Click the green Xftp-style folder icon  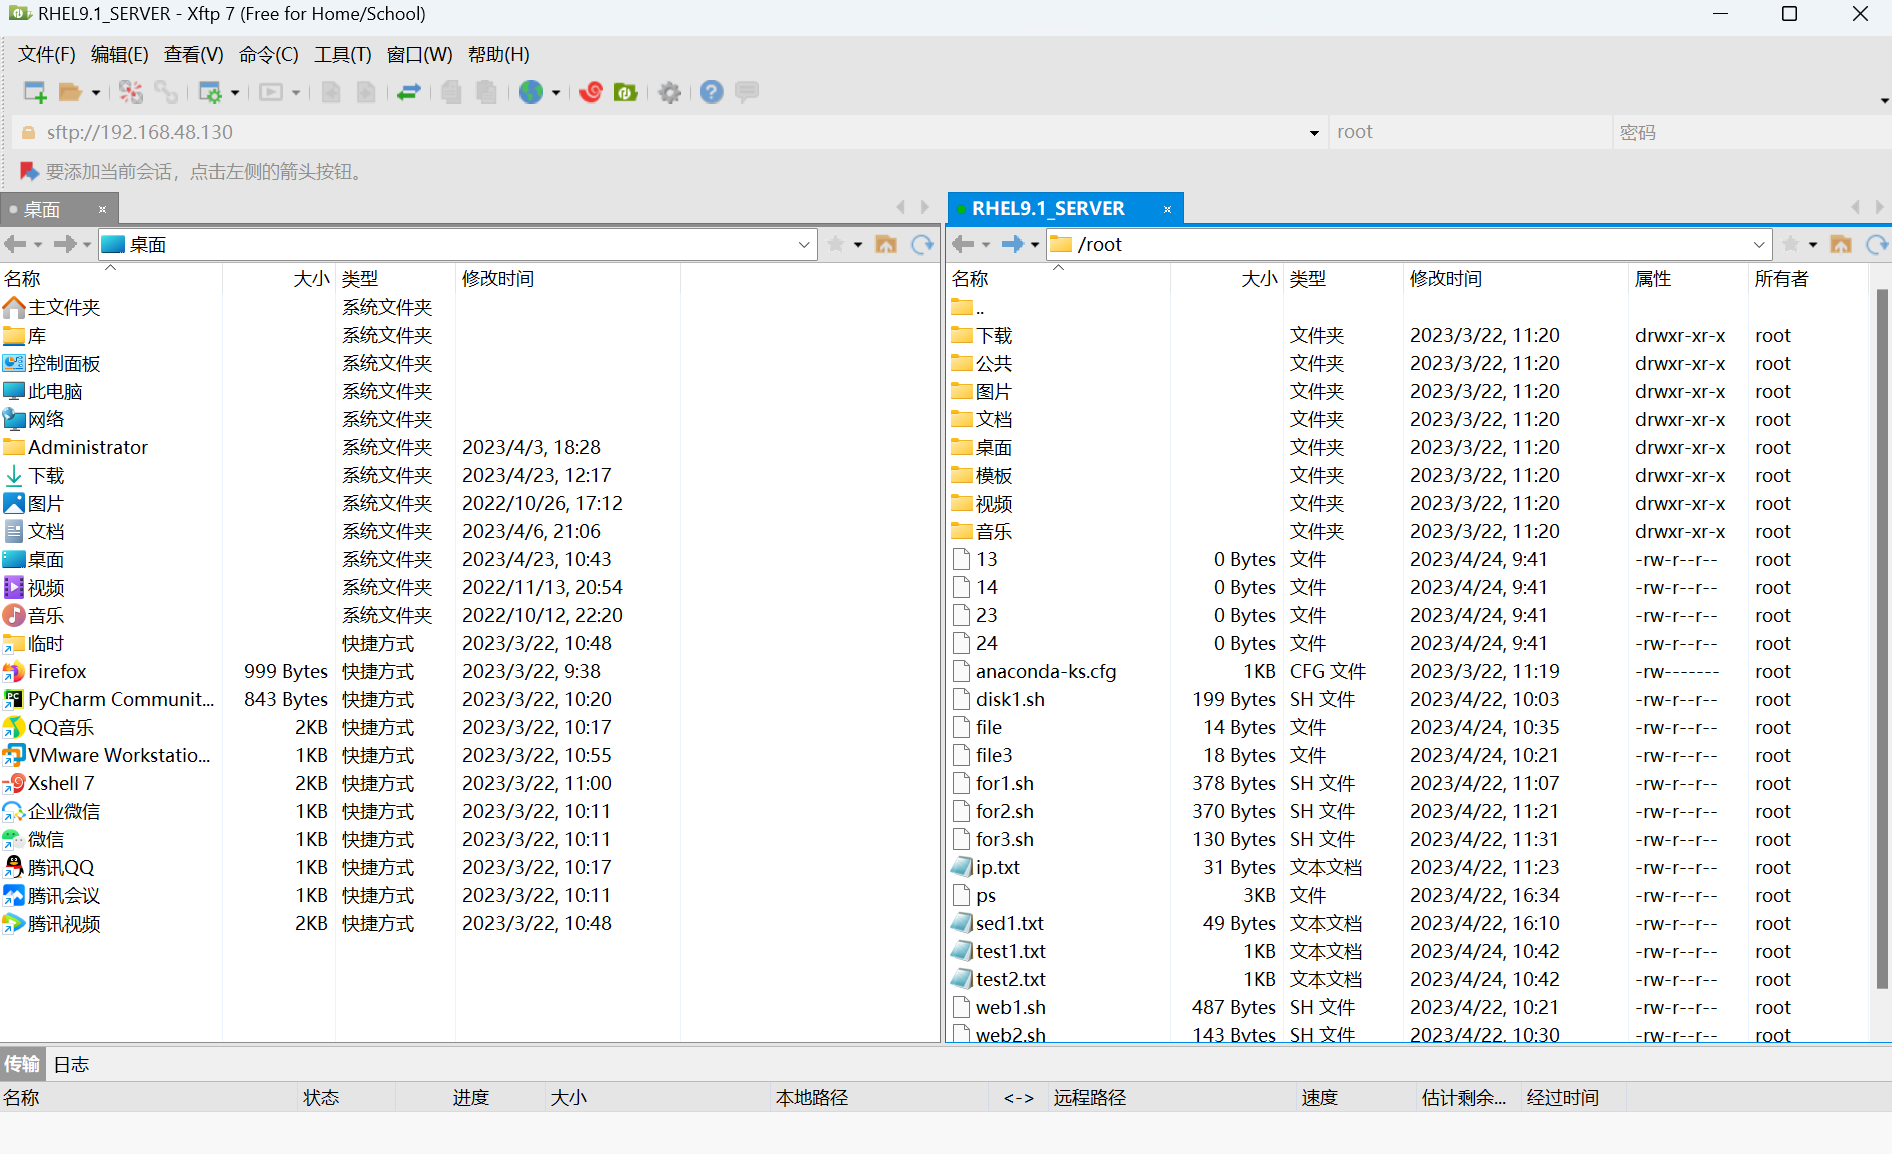coord(626,92)
